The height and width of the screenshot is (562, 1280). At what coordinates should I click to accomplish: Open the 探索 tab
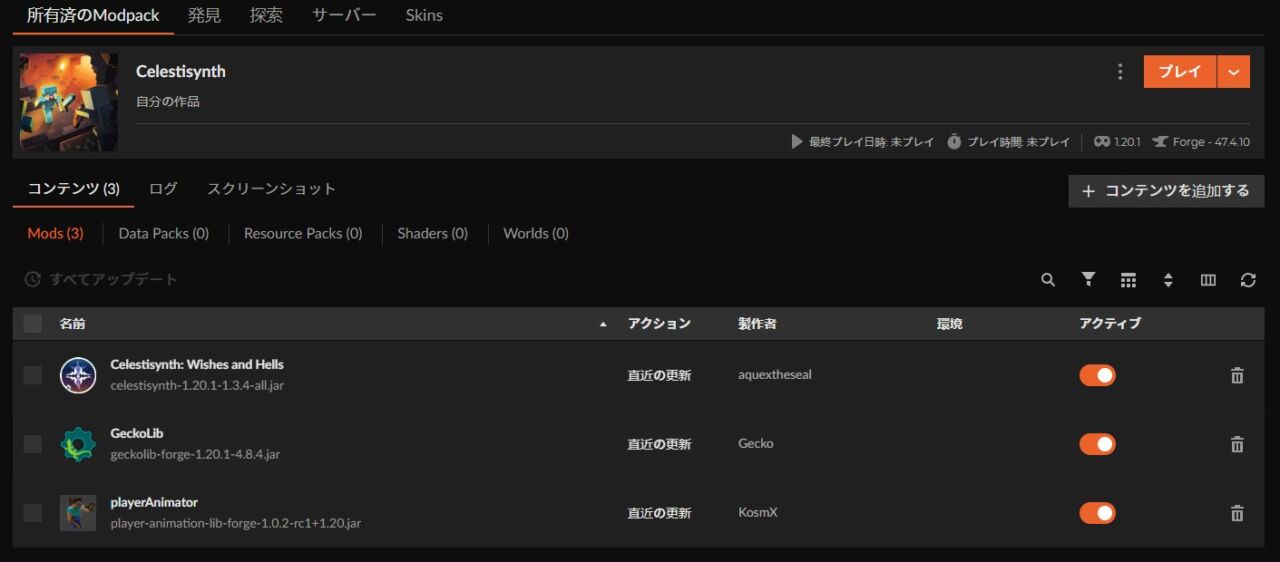click(266, 16)
